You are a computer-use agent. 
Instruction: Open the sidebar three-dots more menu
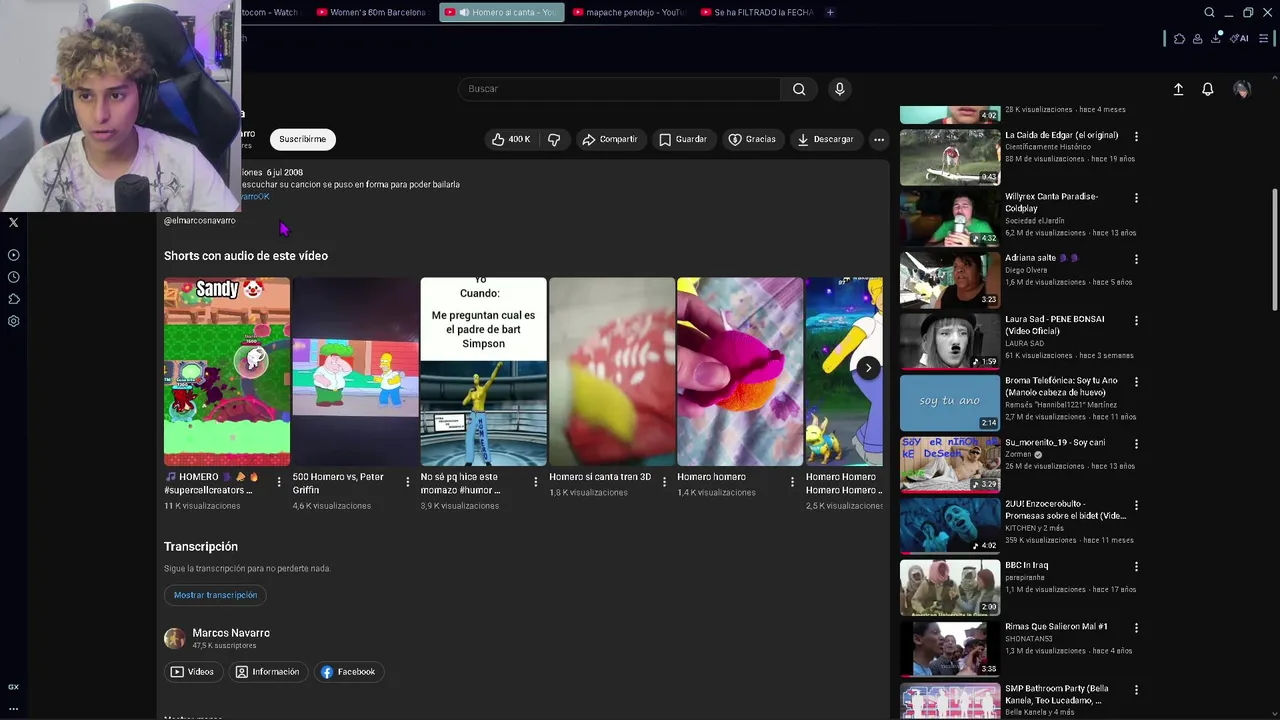[x=13, y=708]
